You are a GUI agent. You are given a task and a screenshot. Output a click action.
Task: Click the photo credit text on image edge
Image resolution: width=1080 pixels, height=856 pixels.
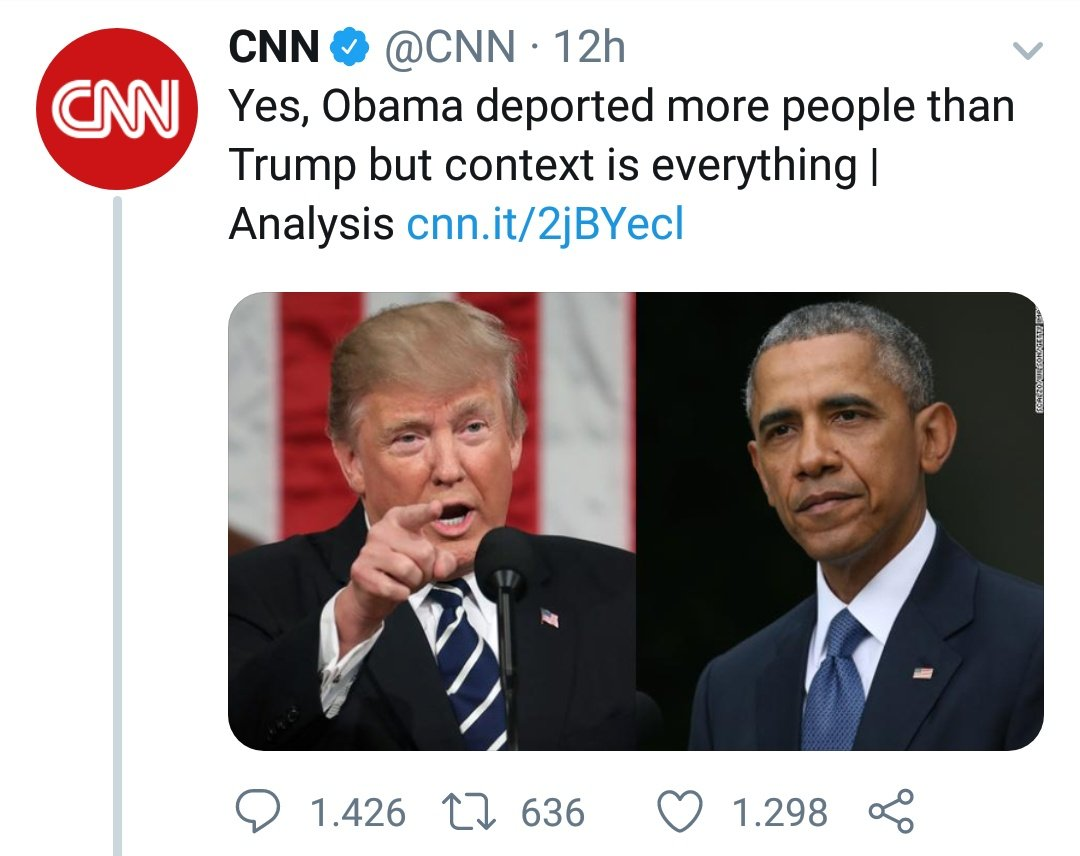(1039, 361)
